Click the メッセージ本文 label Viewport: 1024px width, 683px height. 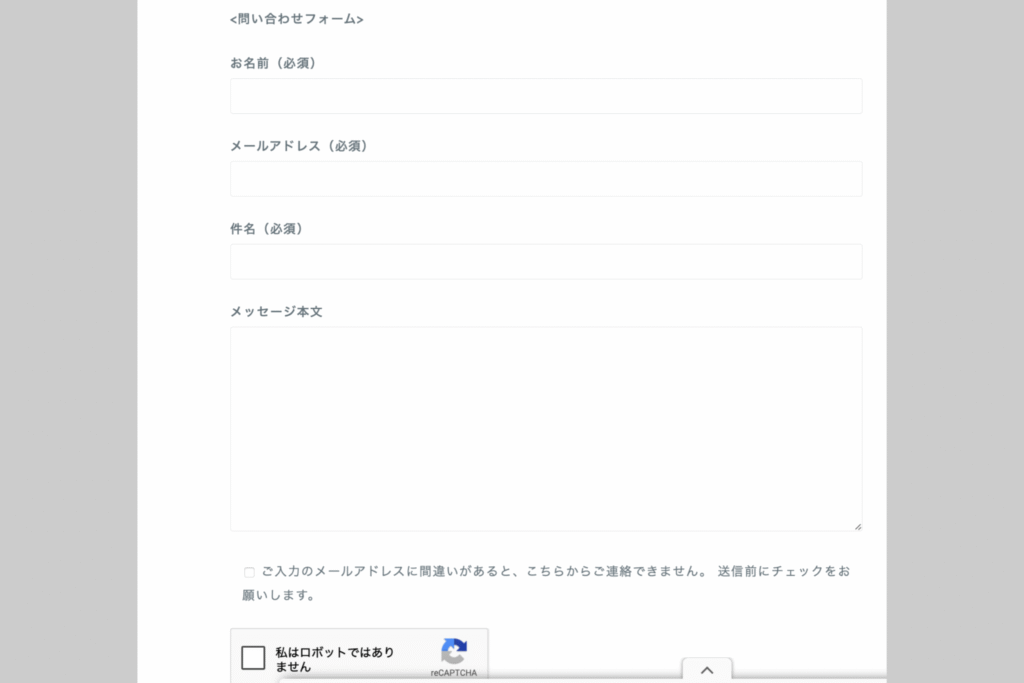click(276, 312)
